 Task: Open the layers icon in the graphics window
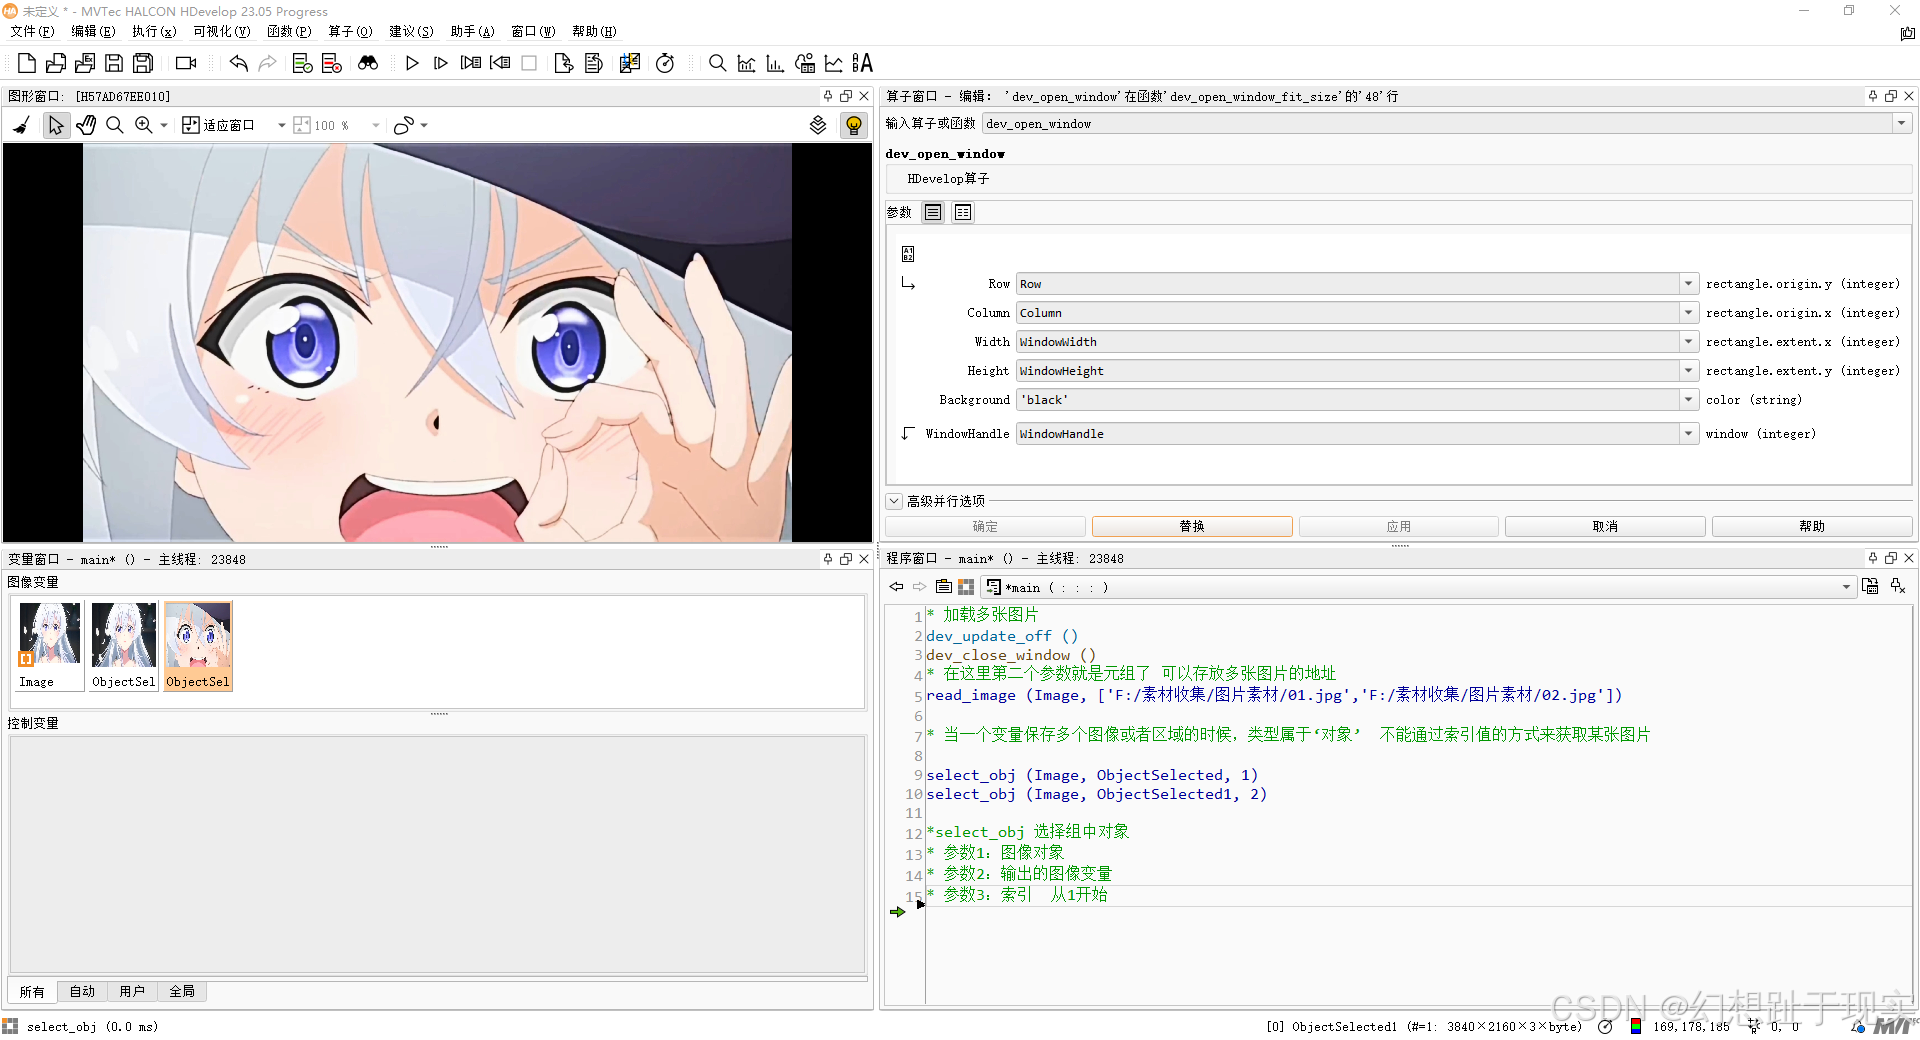(x=818, y=125)
